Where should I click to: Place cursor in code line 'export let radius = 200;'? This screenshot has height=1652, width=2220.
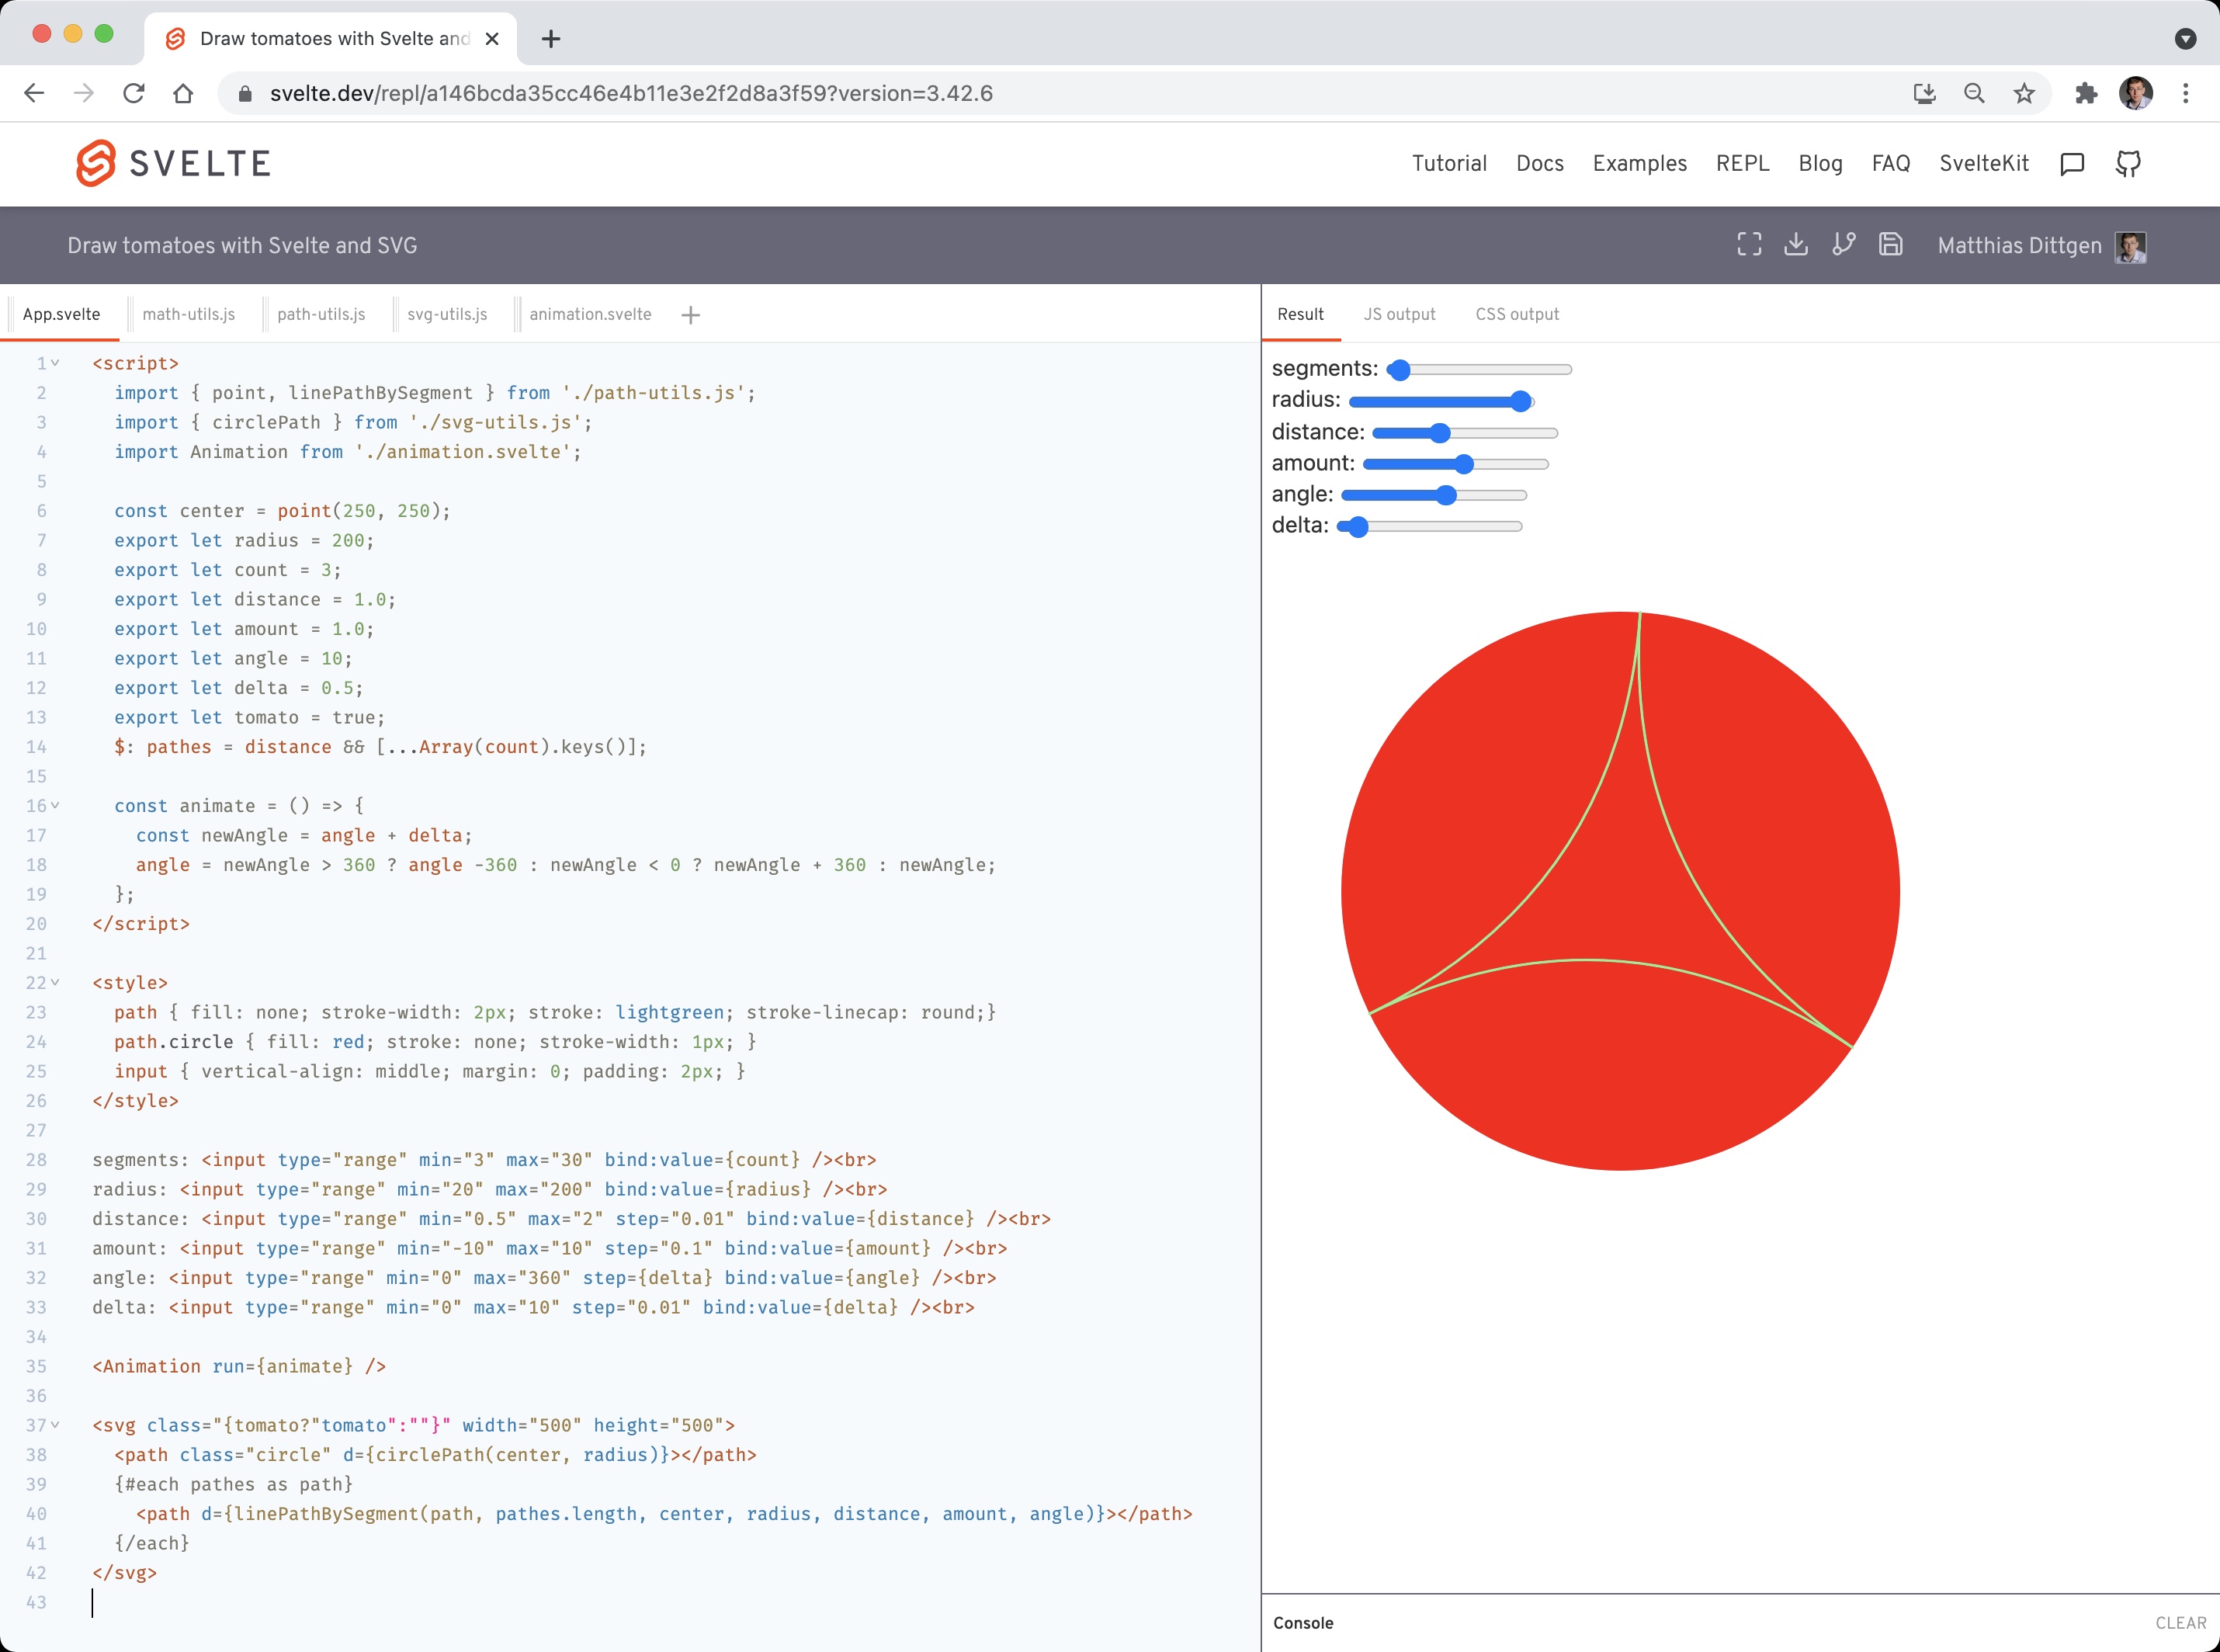click(243, 540)
